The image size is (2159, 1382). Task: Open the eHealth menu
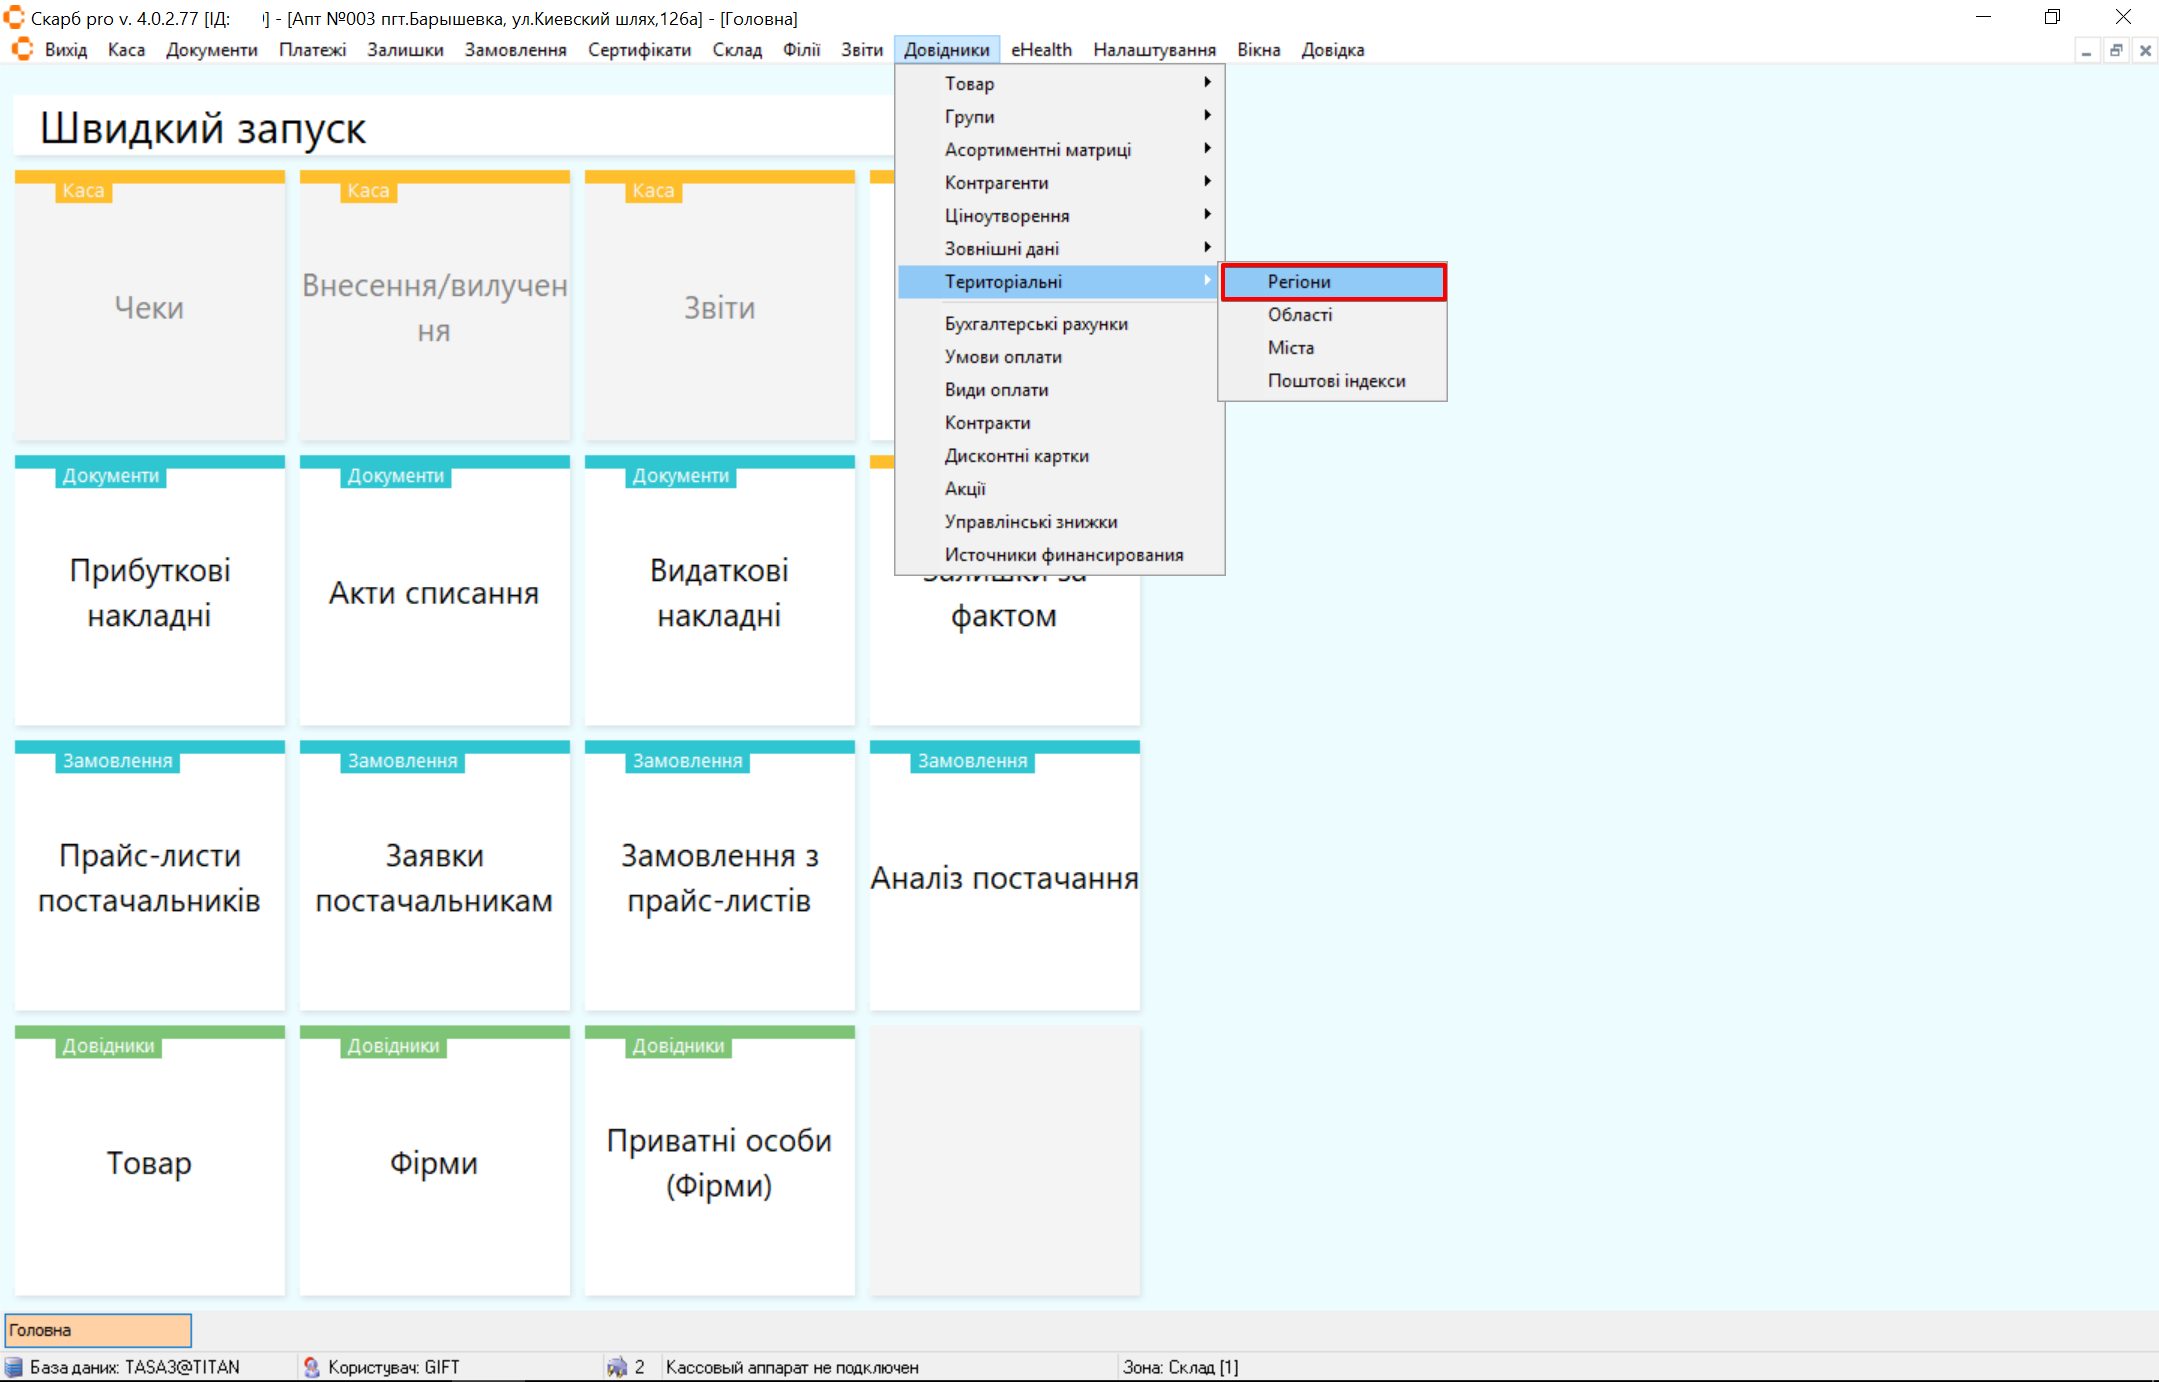1040,50
